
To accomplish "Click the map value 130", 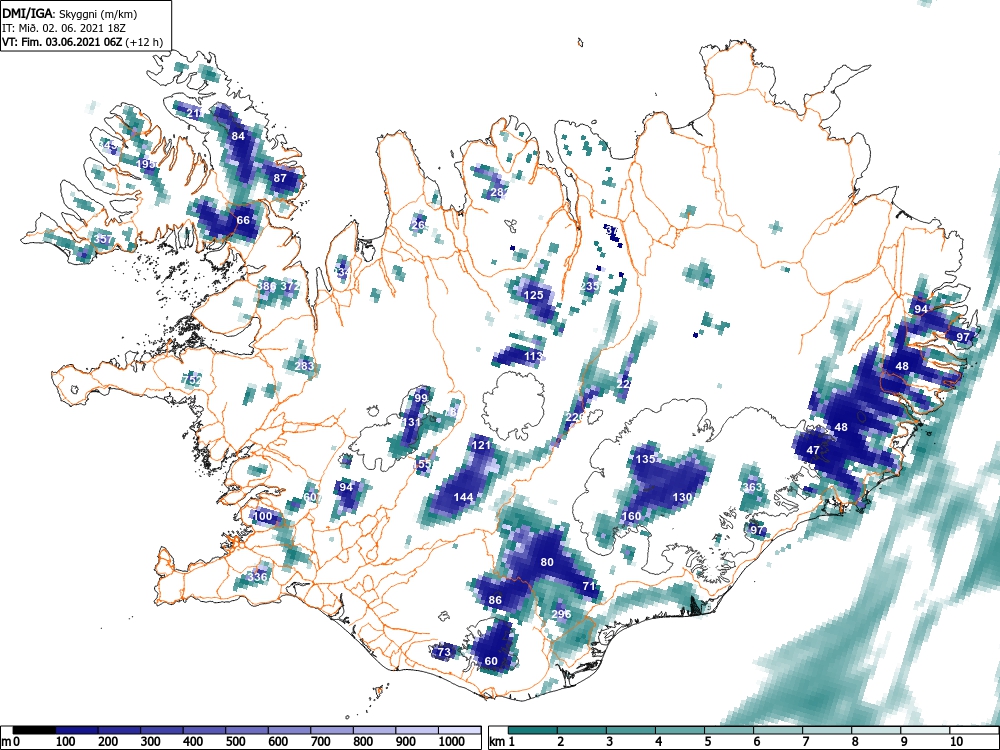I will (x=682, y=497).
